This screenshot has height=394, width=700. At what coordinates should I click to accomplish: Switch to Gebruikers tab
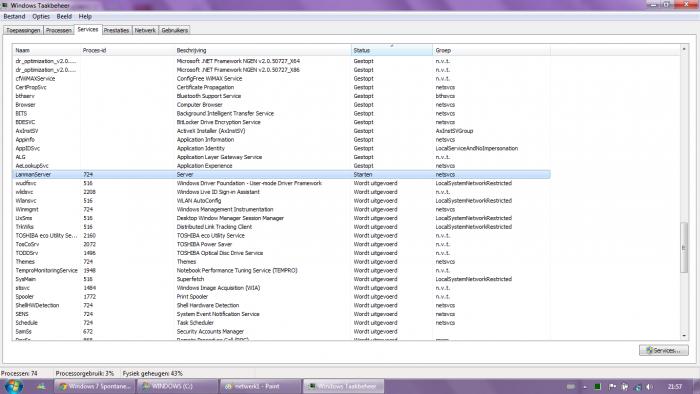[175, 30]
